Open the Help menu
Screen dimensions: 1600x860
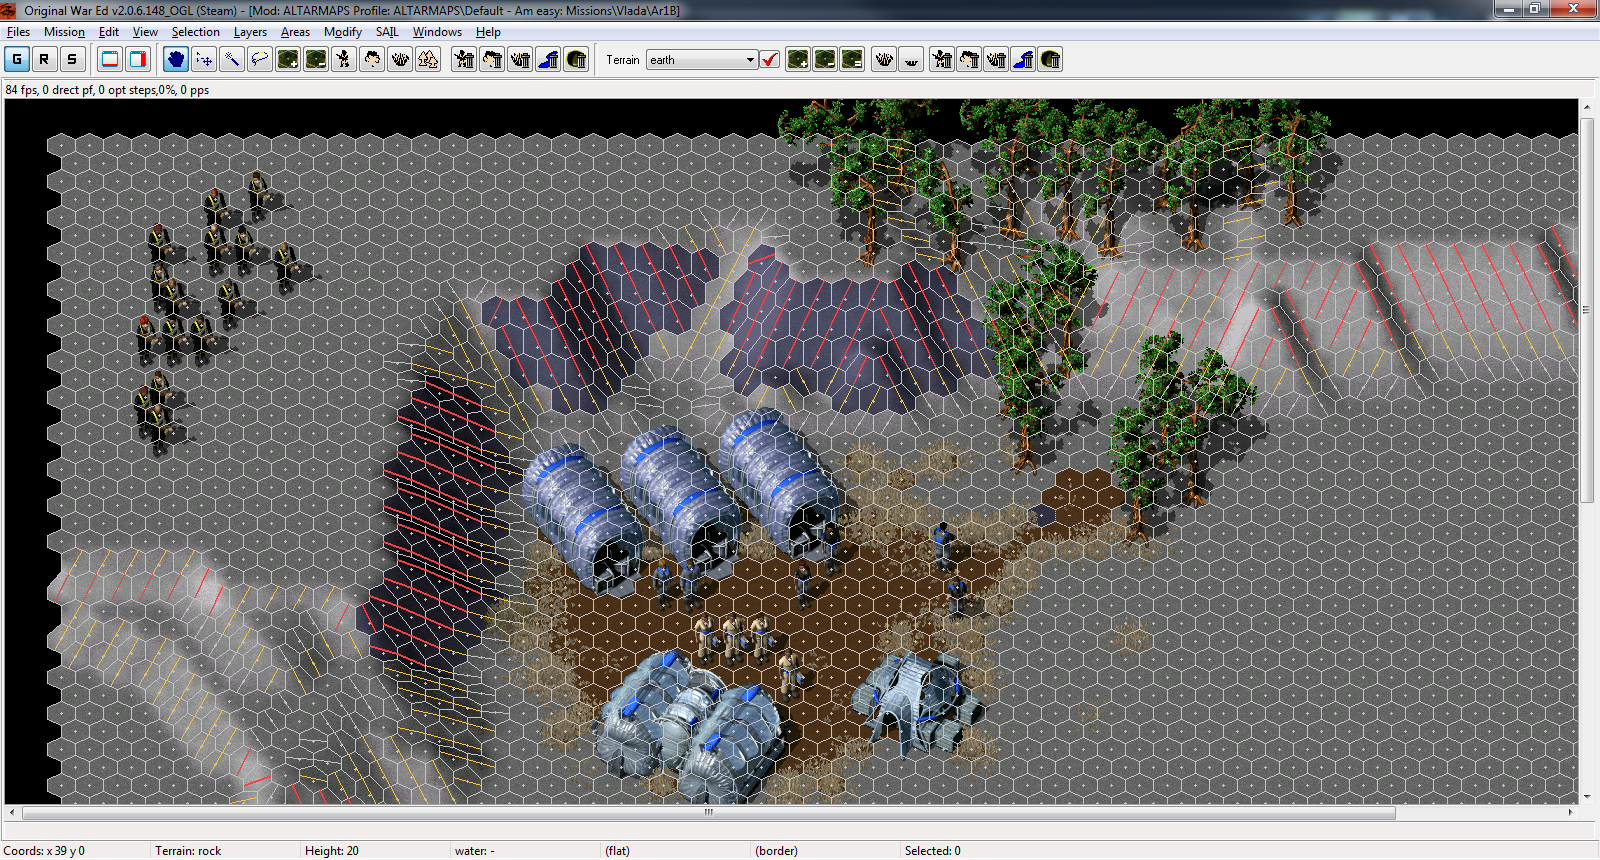tap(488, 32)
